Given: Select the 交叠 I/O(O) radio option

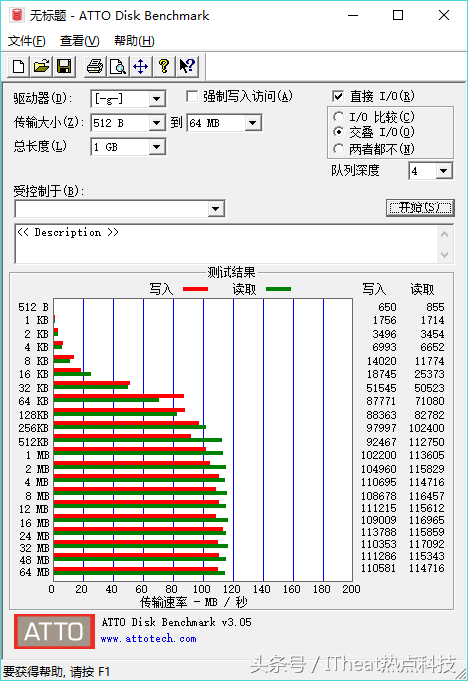Looking at the screenshot, I should tap(339, 132).
